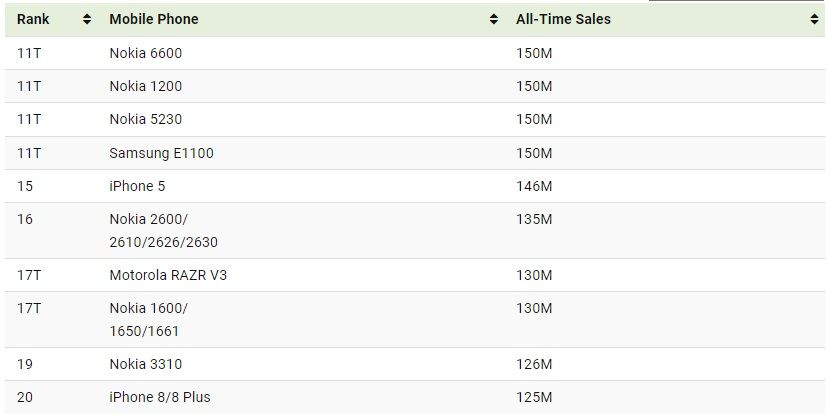The height and width of the screenshot is (420, 826).
Task: Sort by the Mobile Phone header label
Action: tap(154, 19)
